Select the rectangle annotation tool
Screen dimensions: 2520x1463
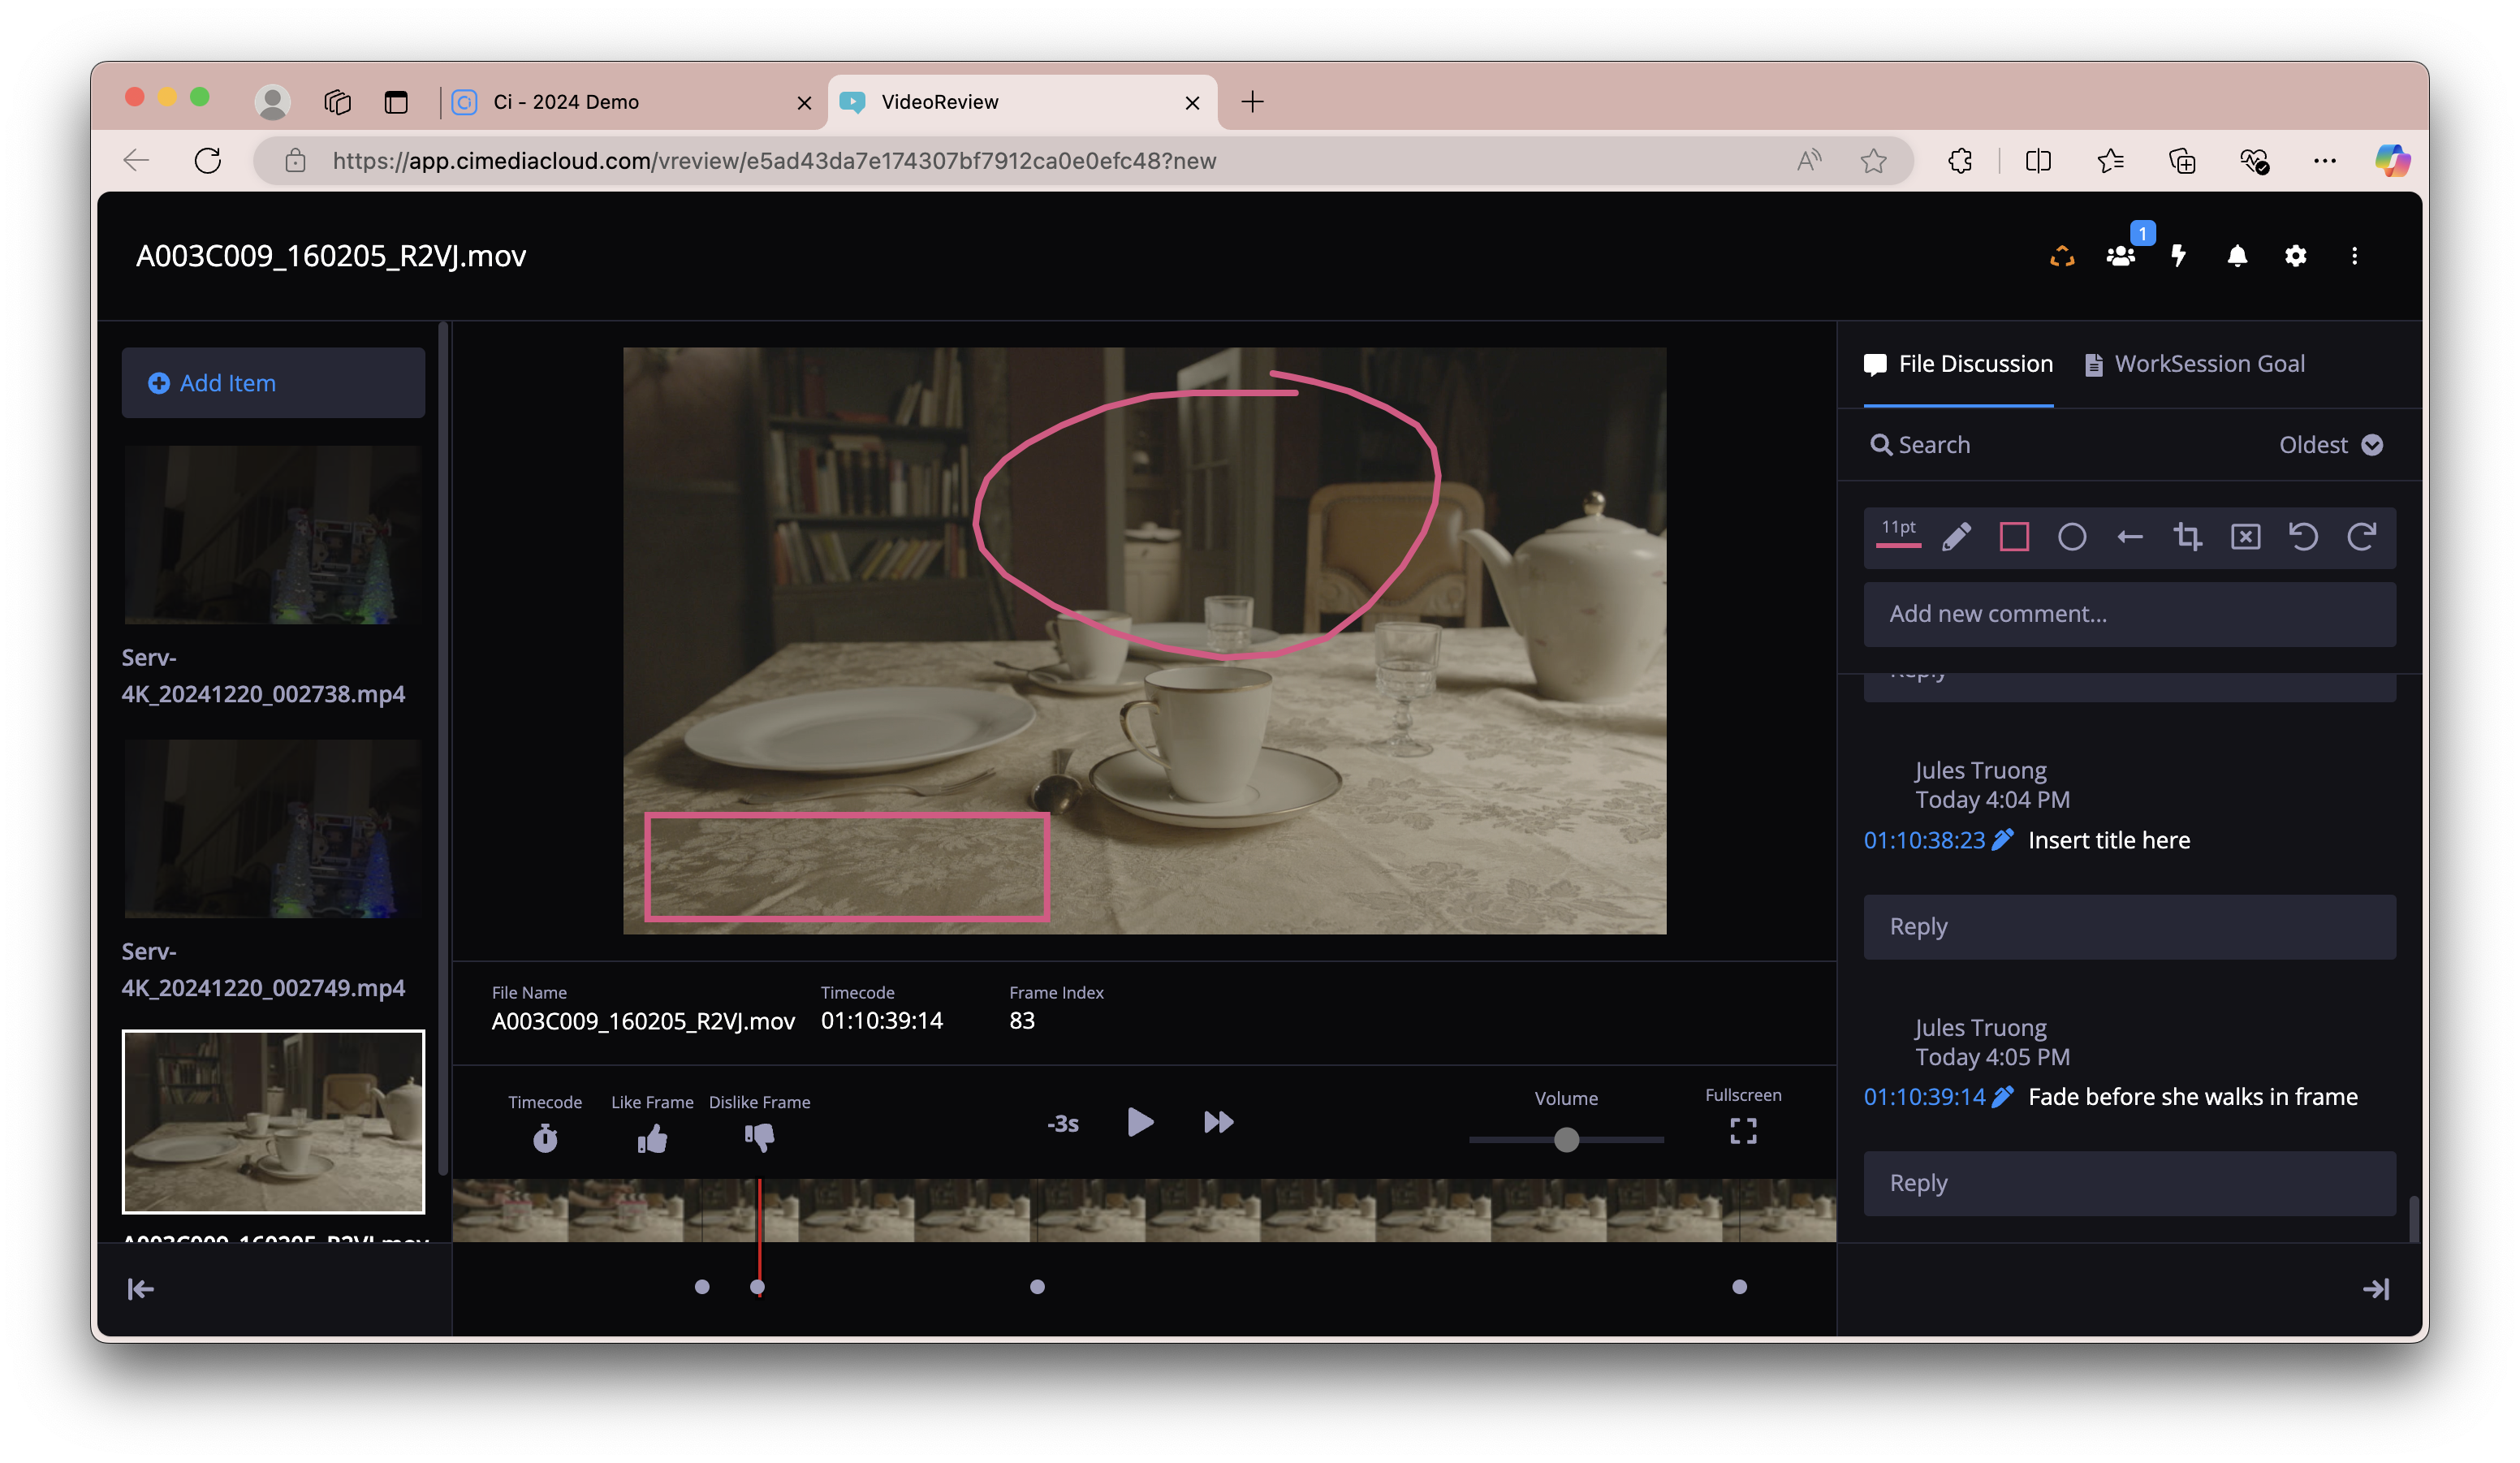tap(2014, 537)
